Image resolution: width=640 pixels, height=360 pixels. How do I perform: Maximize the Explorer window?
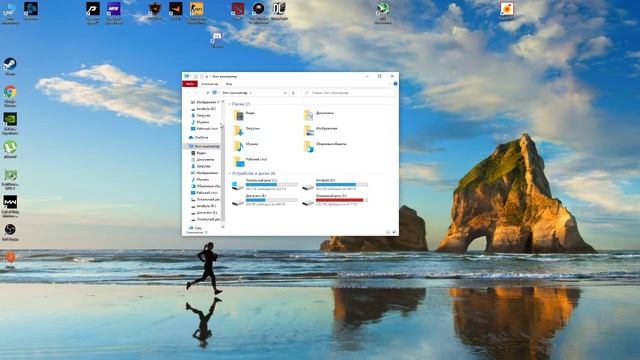[380, 76]
